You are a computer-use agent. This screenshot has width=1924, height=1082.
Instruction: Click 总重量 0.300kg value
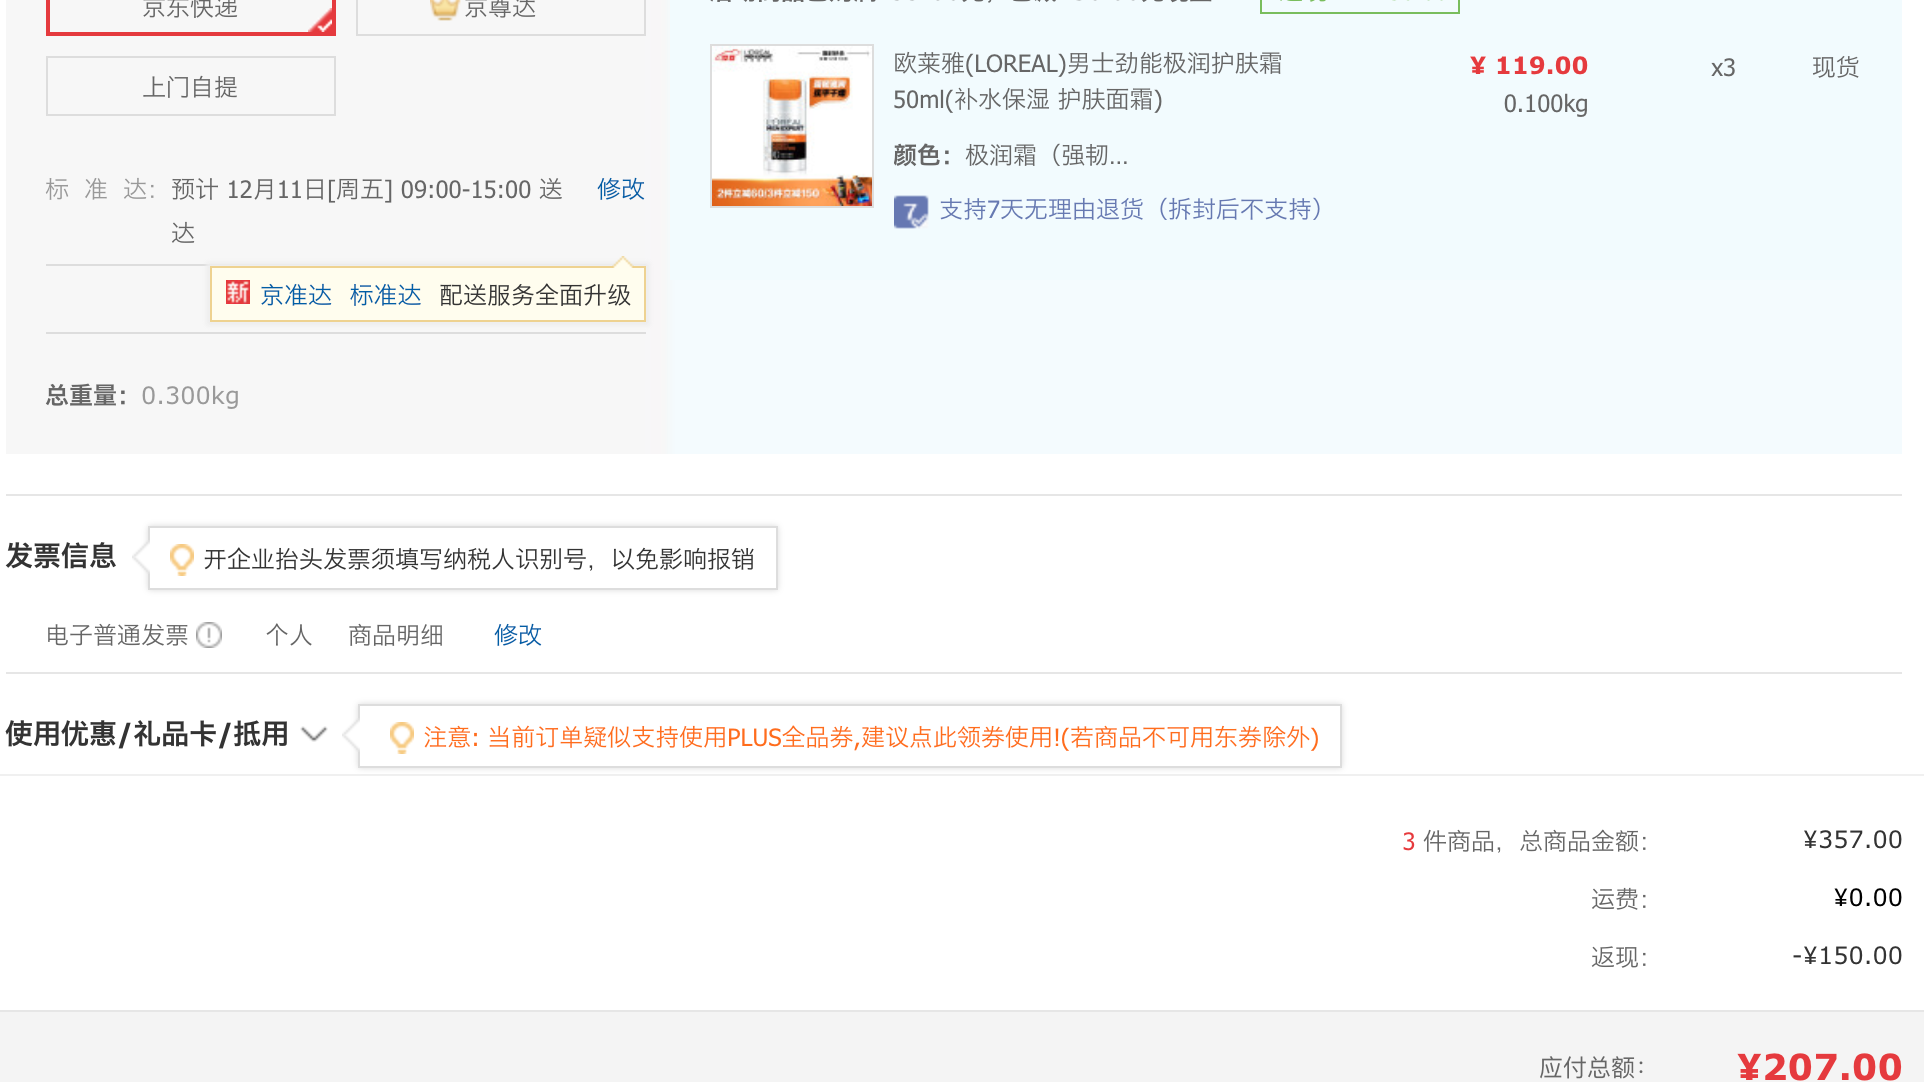190,396
